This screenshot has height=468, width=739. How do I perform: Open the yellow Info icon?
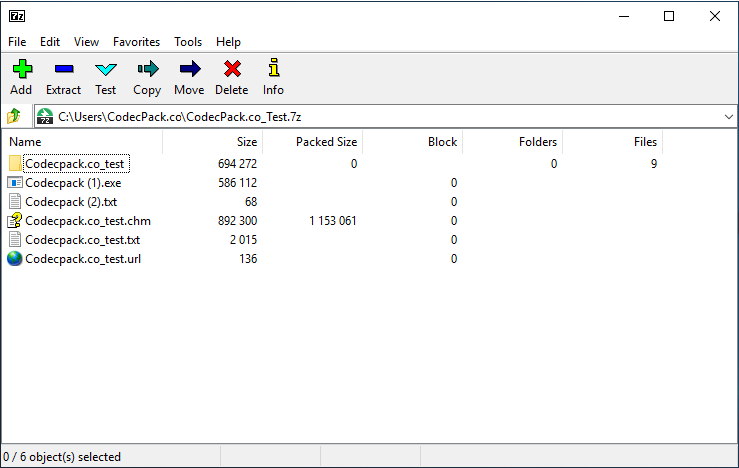(x=273, y=69)
